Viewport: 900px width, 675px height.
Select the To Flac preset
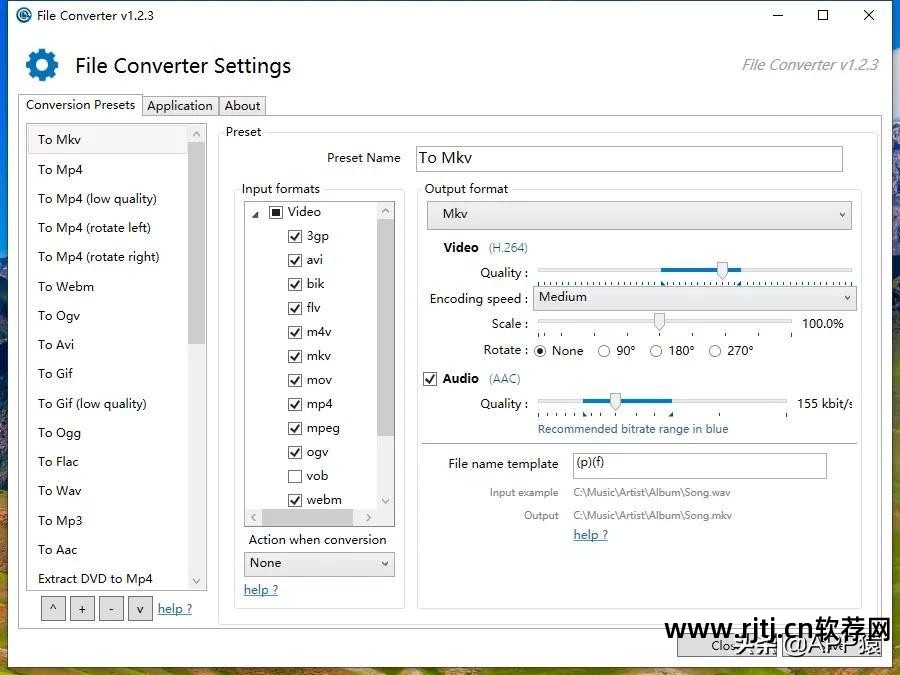point(108,462)
